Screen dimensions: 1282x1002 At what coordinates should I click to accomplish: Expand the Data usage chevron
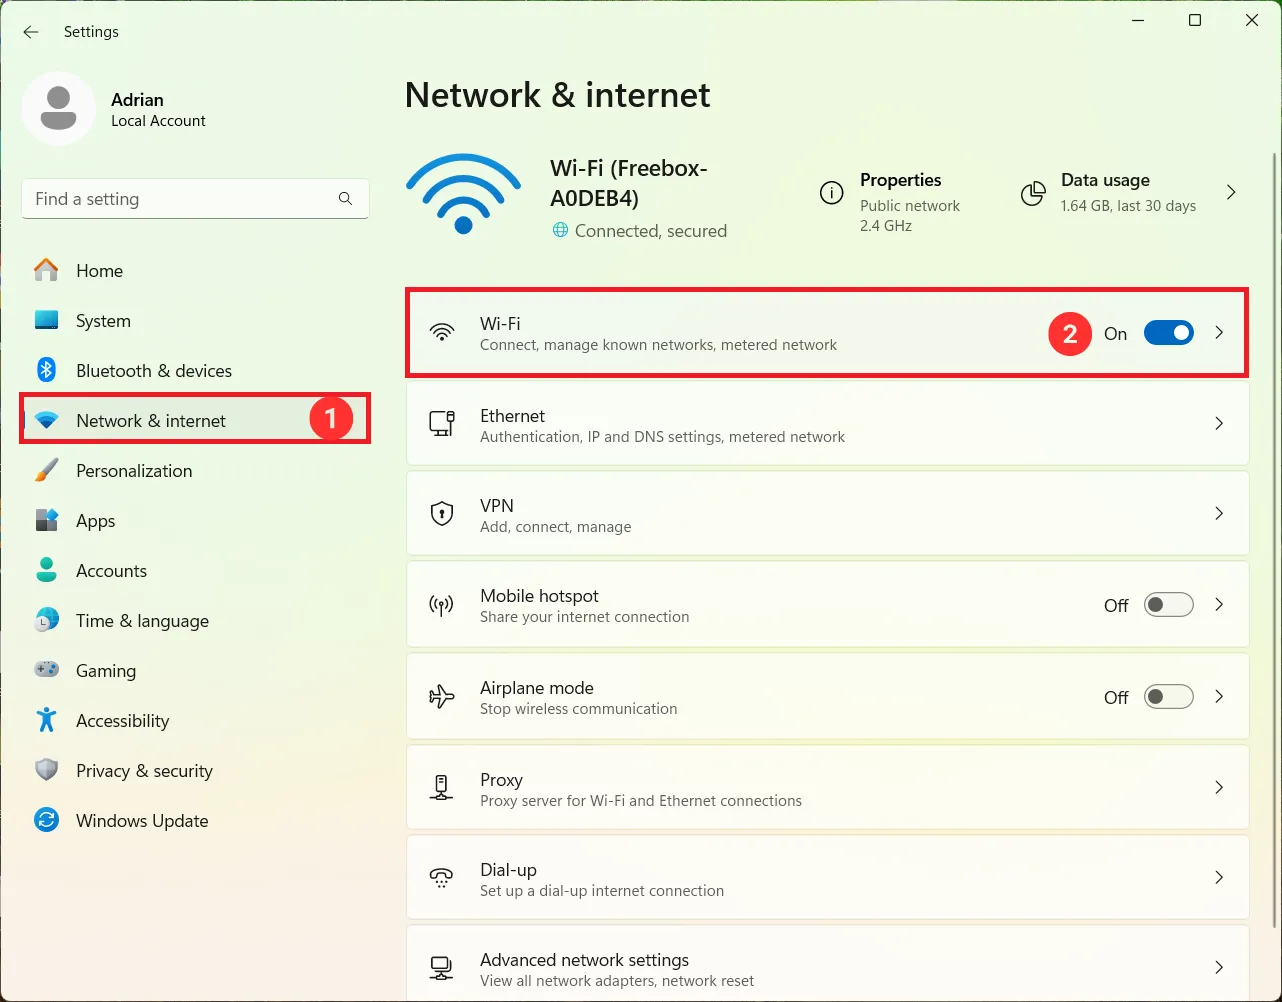1231,192
